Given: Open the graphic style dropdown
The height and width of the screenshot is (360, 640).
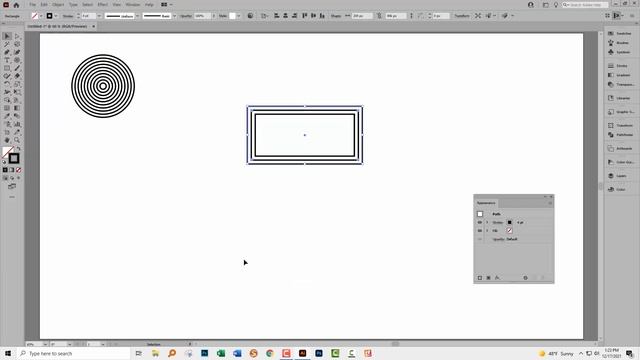Looking at the screenshot, I should [x=239, y=16].
